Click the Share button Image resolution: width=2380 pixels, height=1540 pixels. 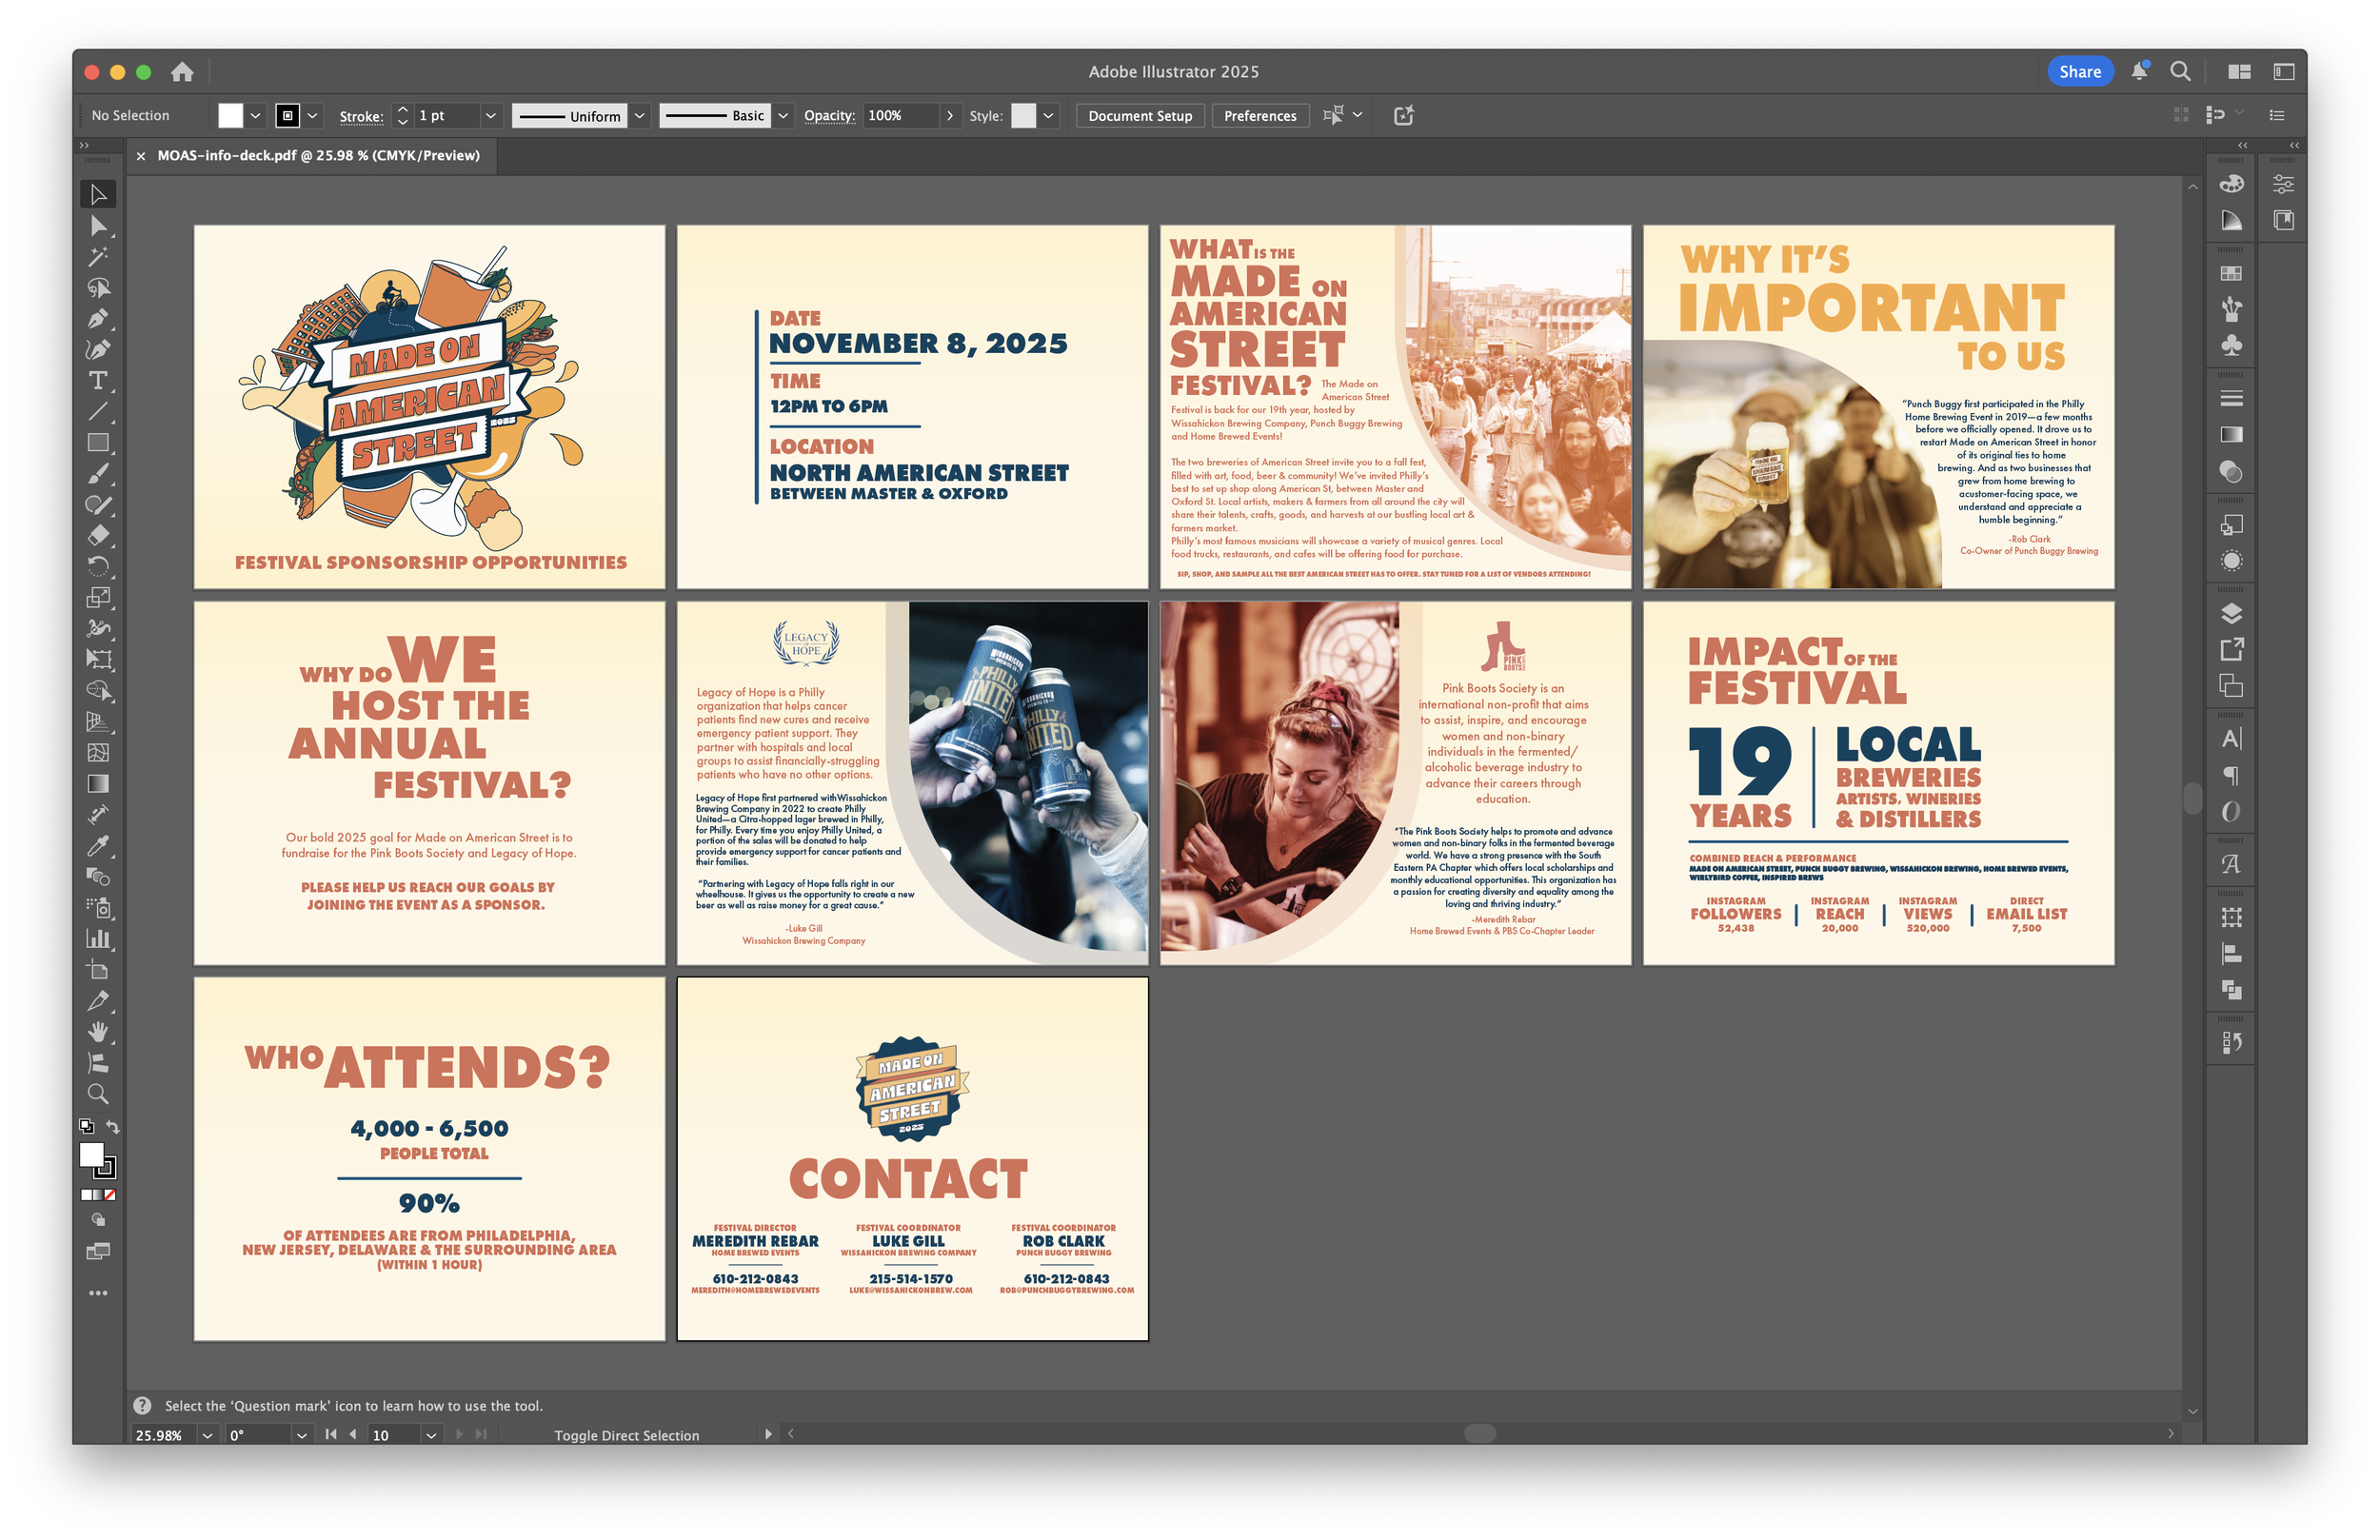(x=2080, y=72)
